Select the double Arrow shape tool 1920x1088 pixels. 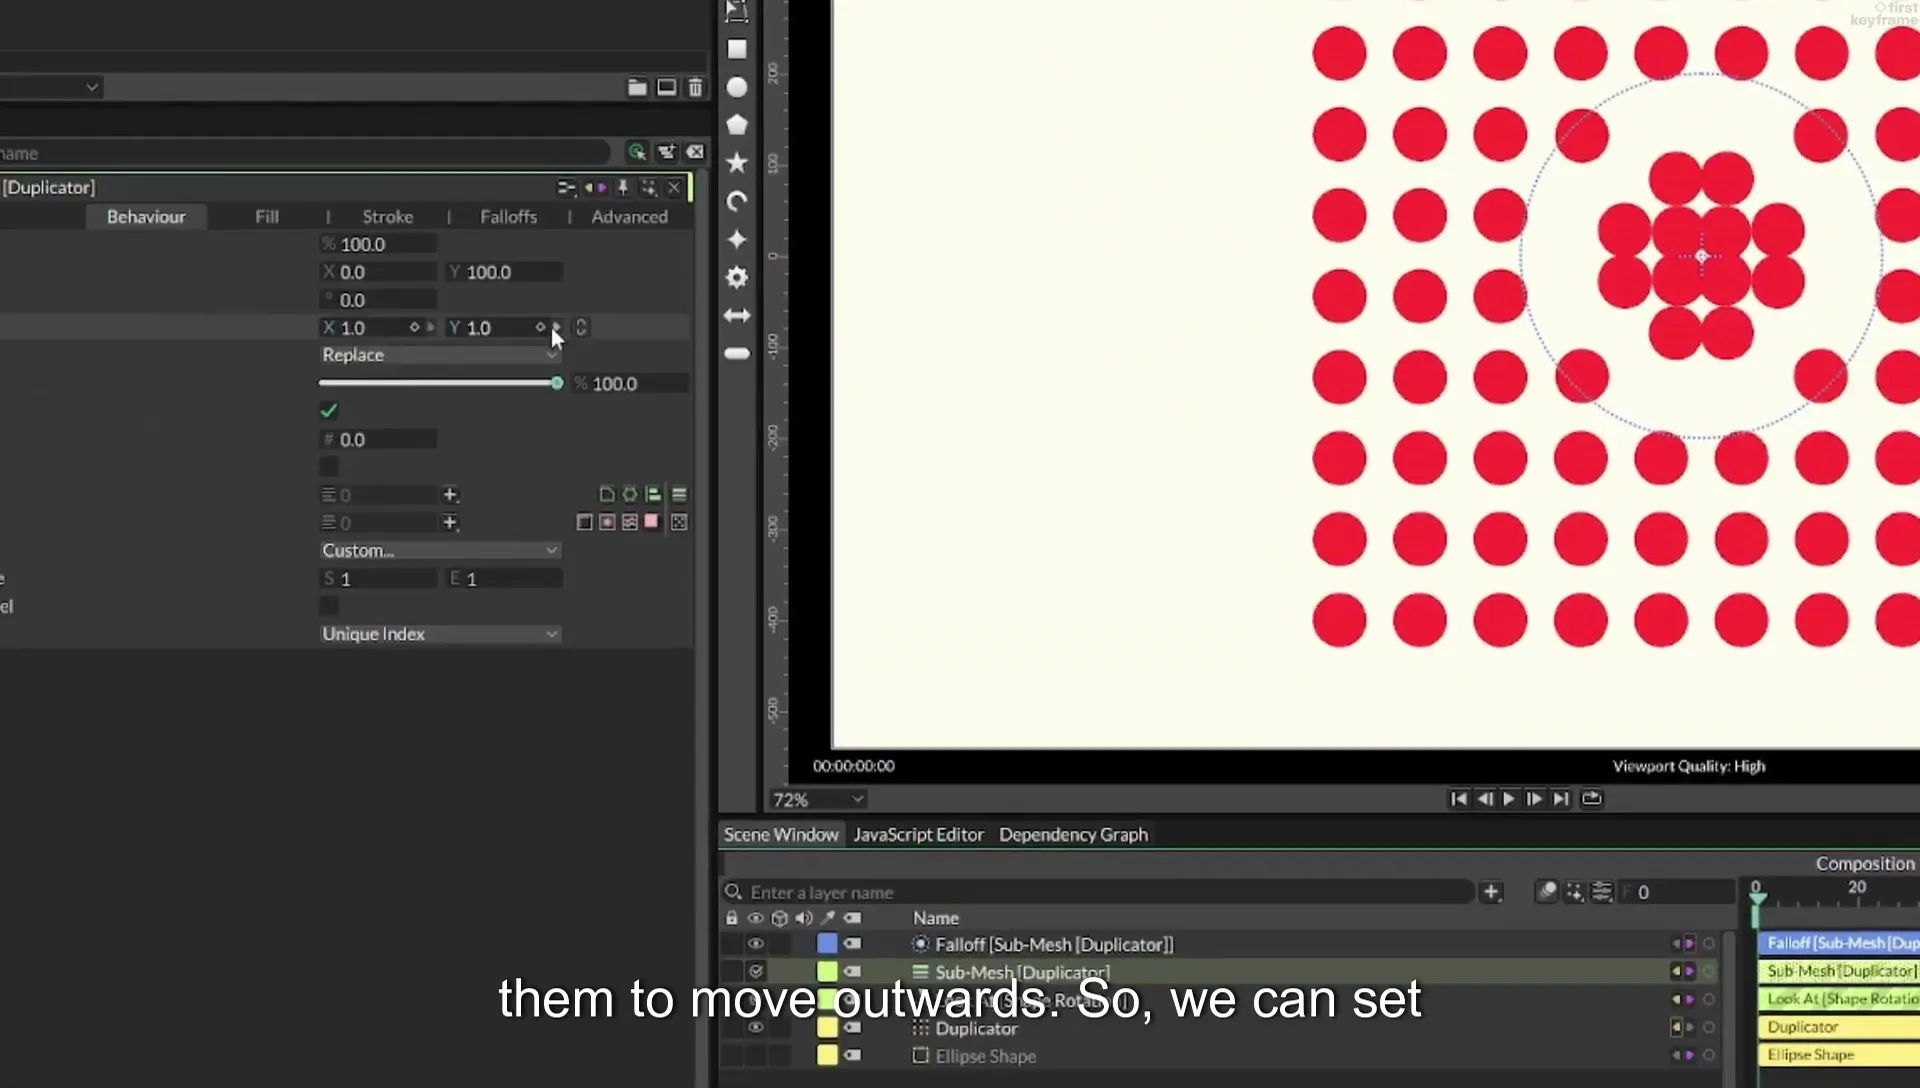tap(737, 315)
